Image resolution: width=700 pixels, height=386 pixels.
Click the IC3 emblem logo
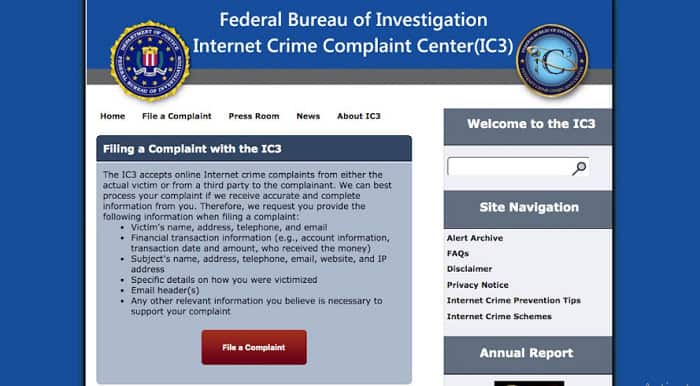(x=553, y=60)
